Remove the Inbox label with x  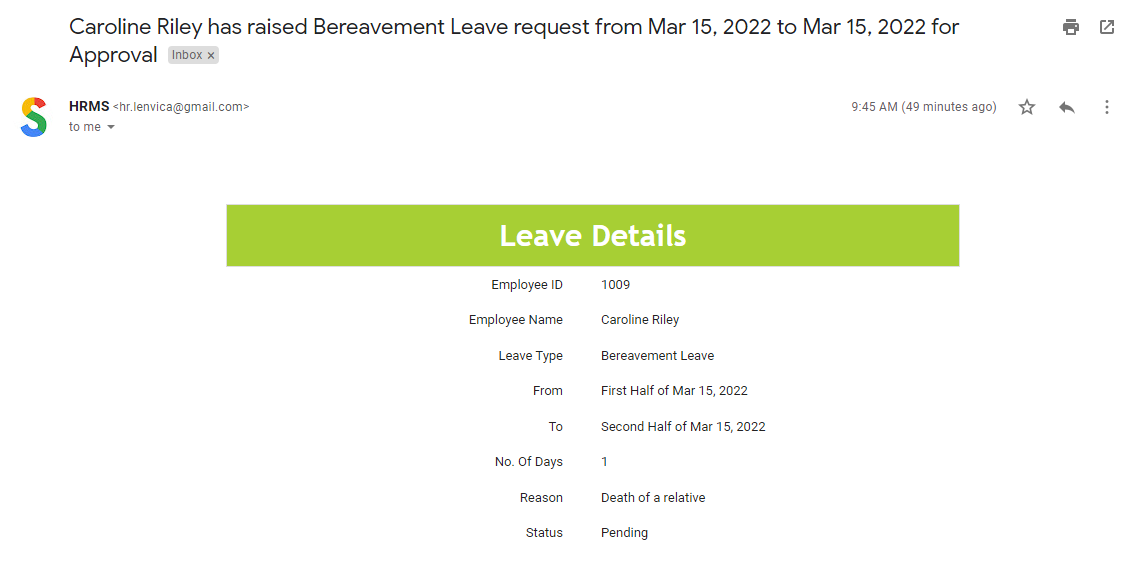(x=211, y=56)
